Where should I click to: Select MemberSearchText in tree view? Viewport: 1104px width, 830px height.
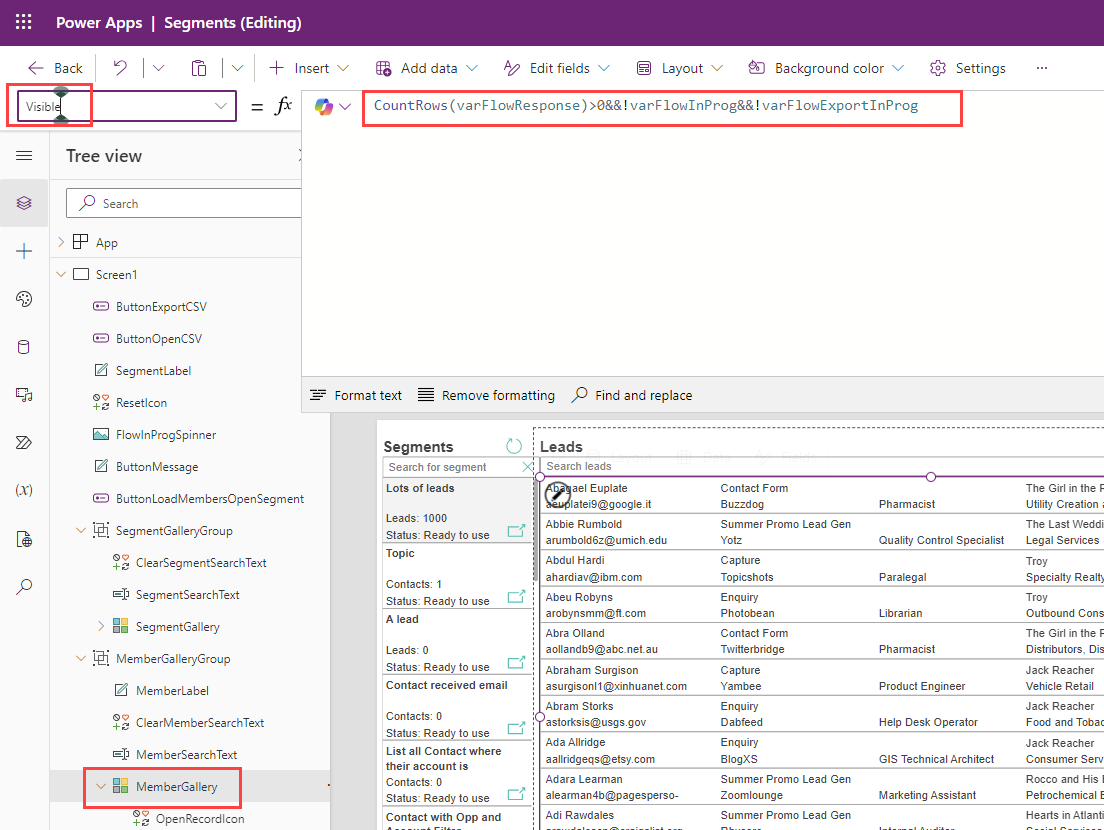[187, 755]
